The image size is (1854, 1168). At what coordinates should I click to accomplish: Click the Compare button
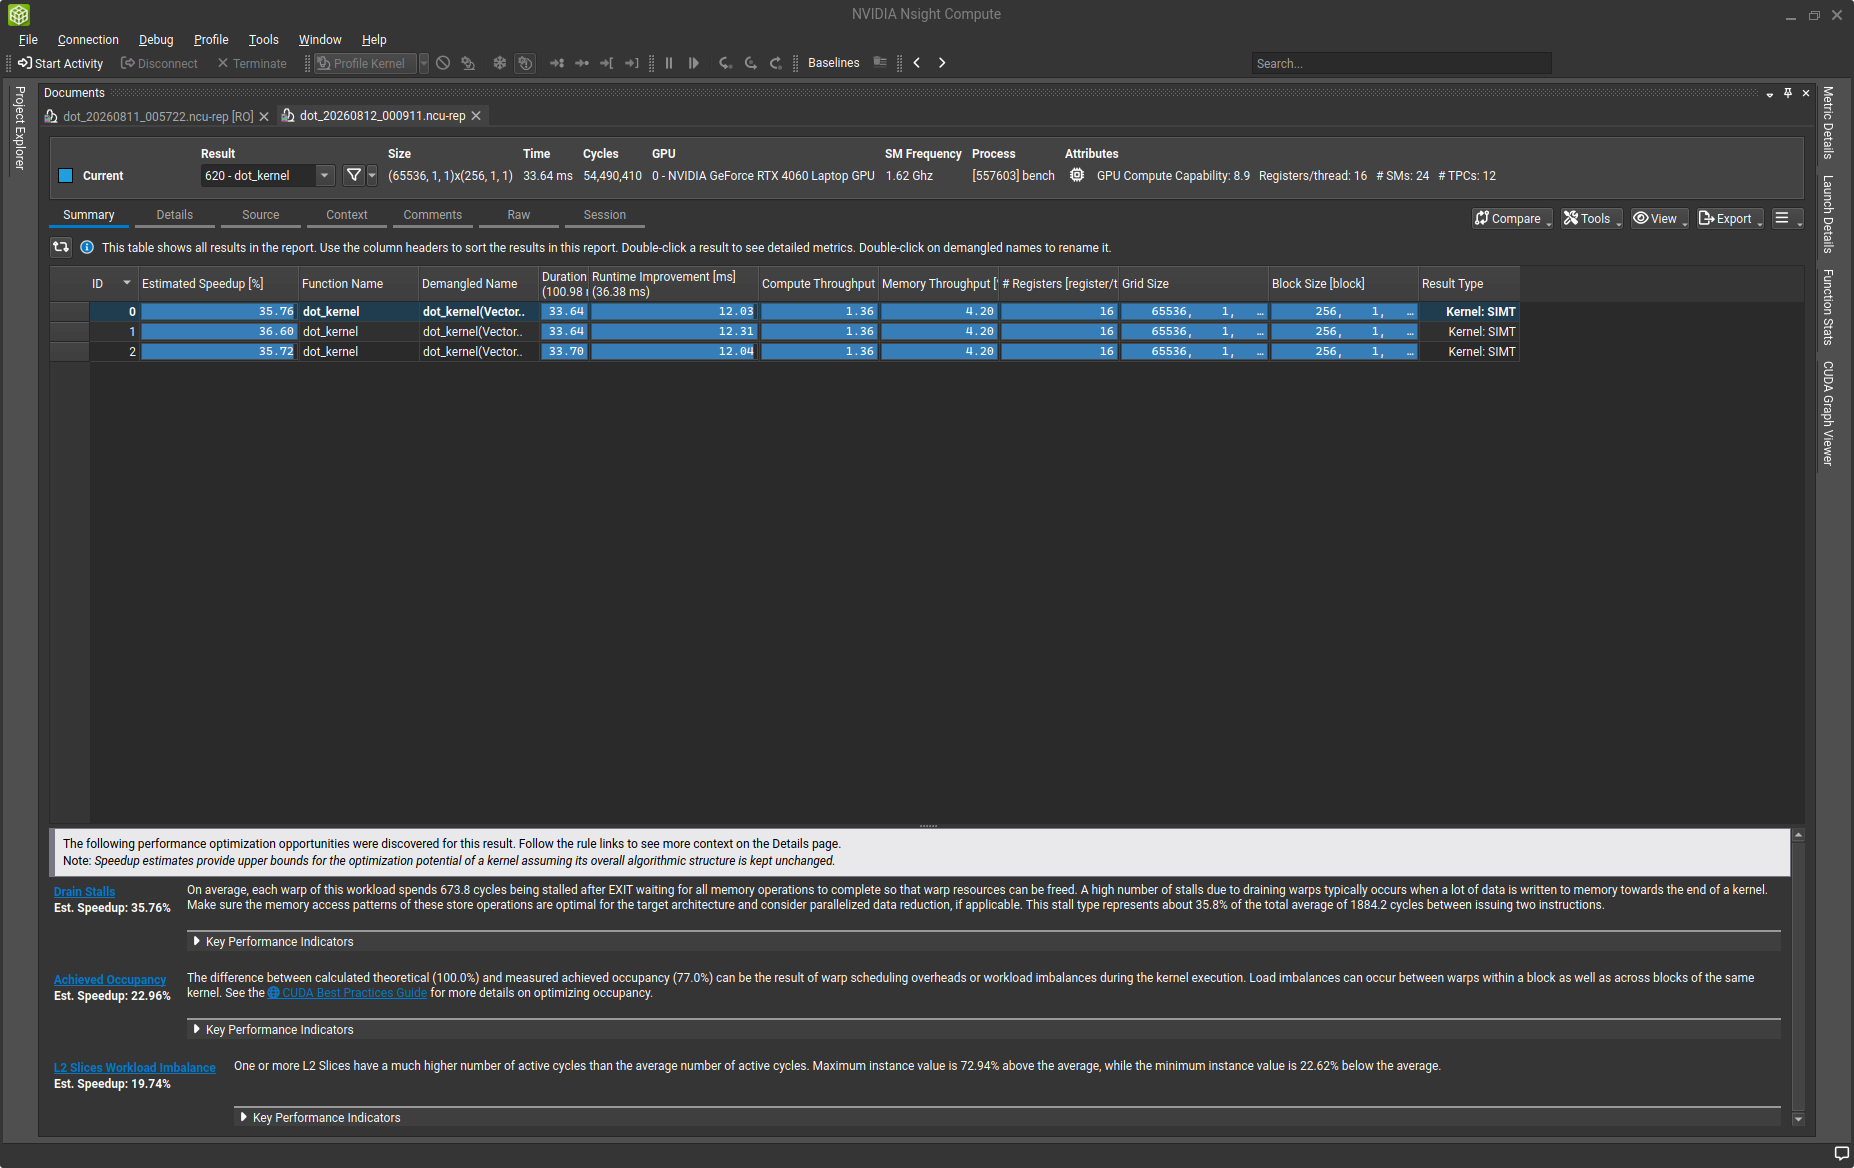pos(1512,218)
